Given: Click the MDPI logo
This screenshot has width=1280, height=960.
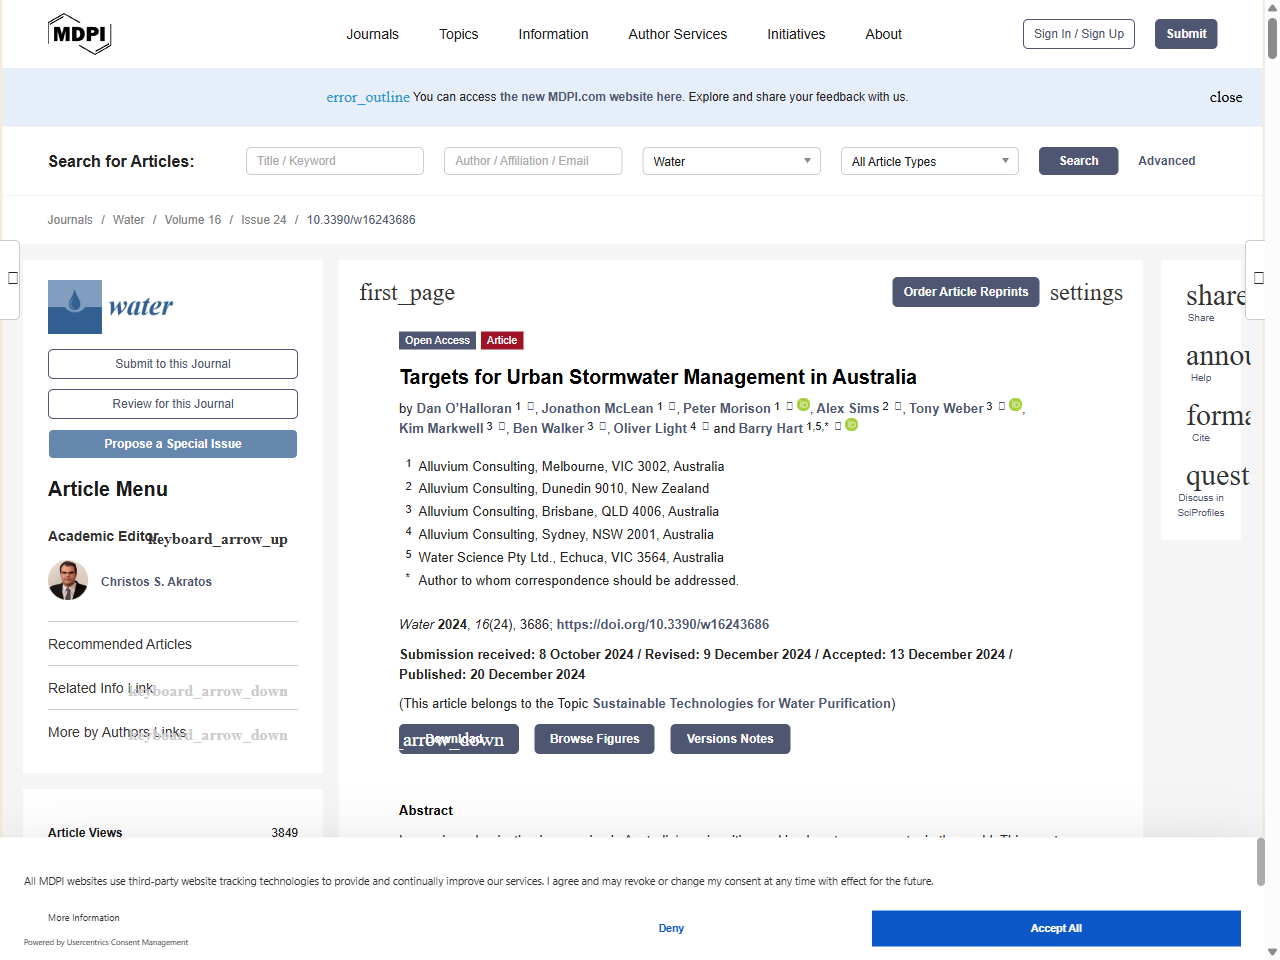Looking at the screenshot, I should [x=79, y=34].
